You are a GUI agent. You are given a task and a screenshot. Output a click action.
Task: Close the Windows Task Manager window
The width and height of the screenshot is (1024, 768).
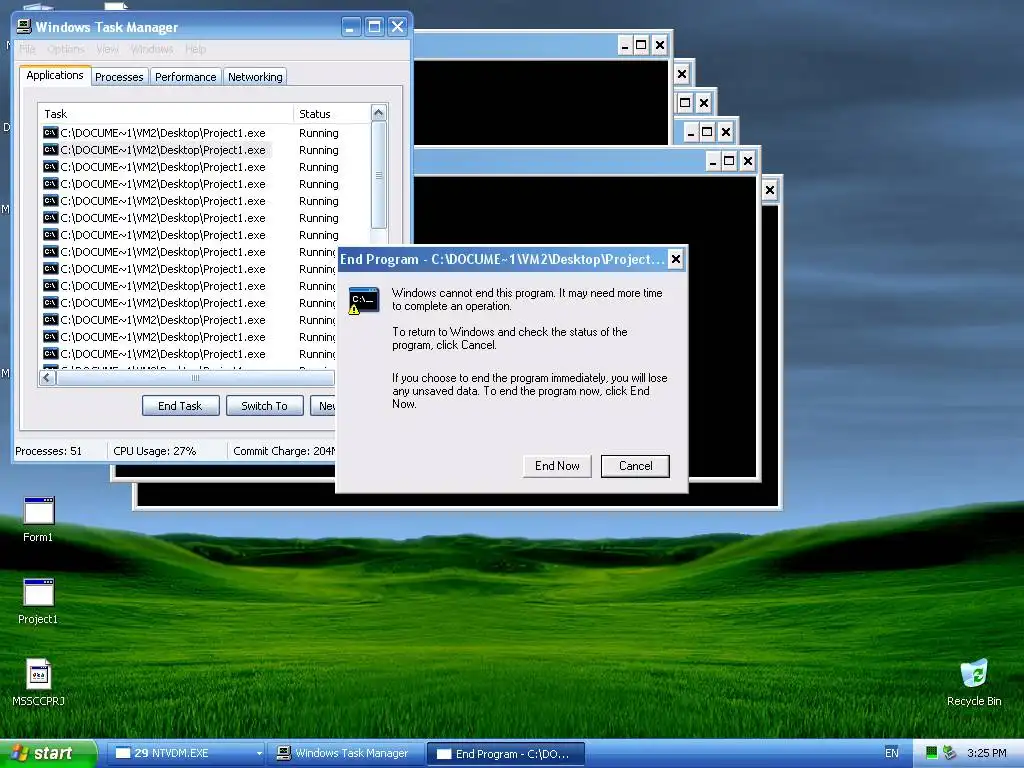pos(397,27)
